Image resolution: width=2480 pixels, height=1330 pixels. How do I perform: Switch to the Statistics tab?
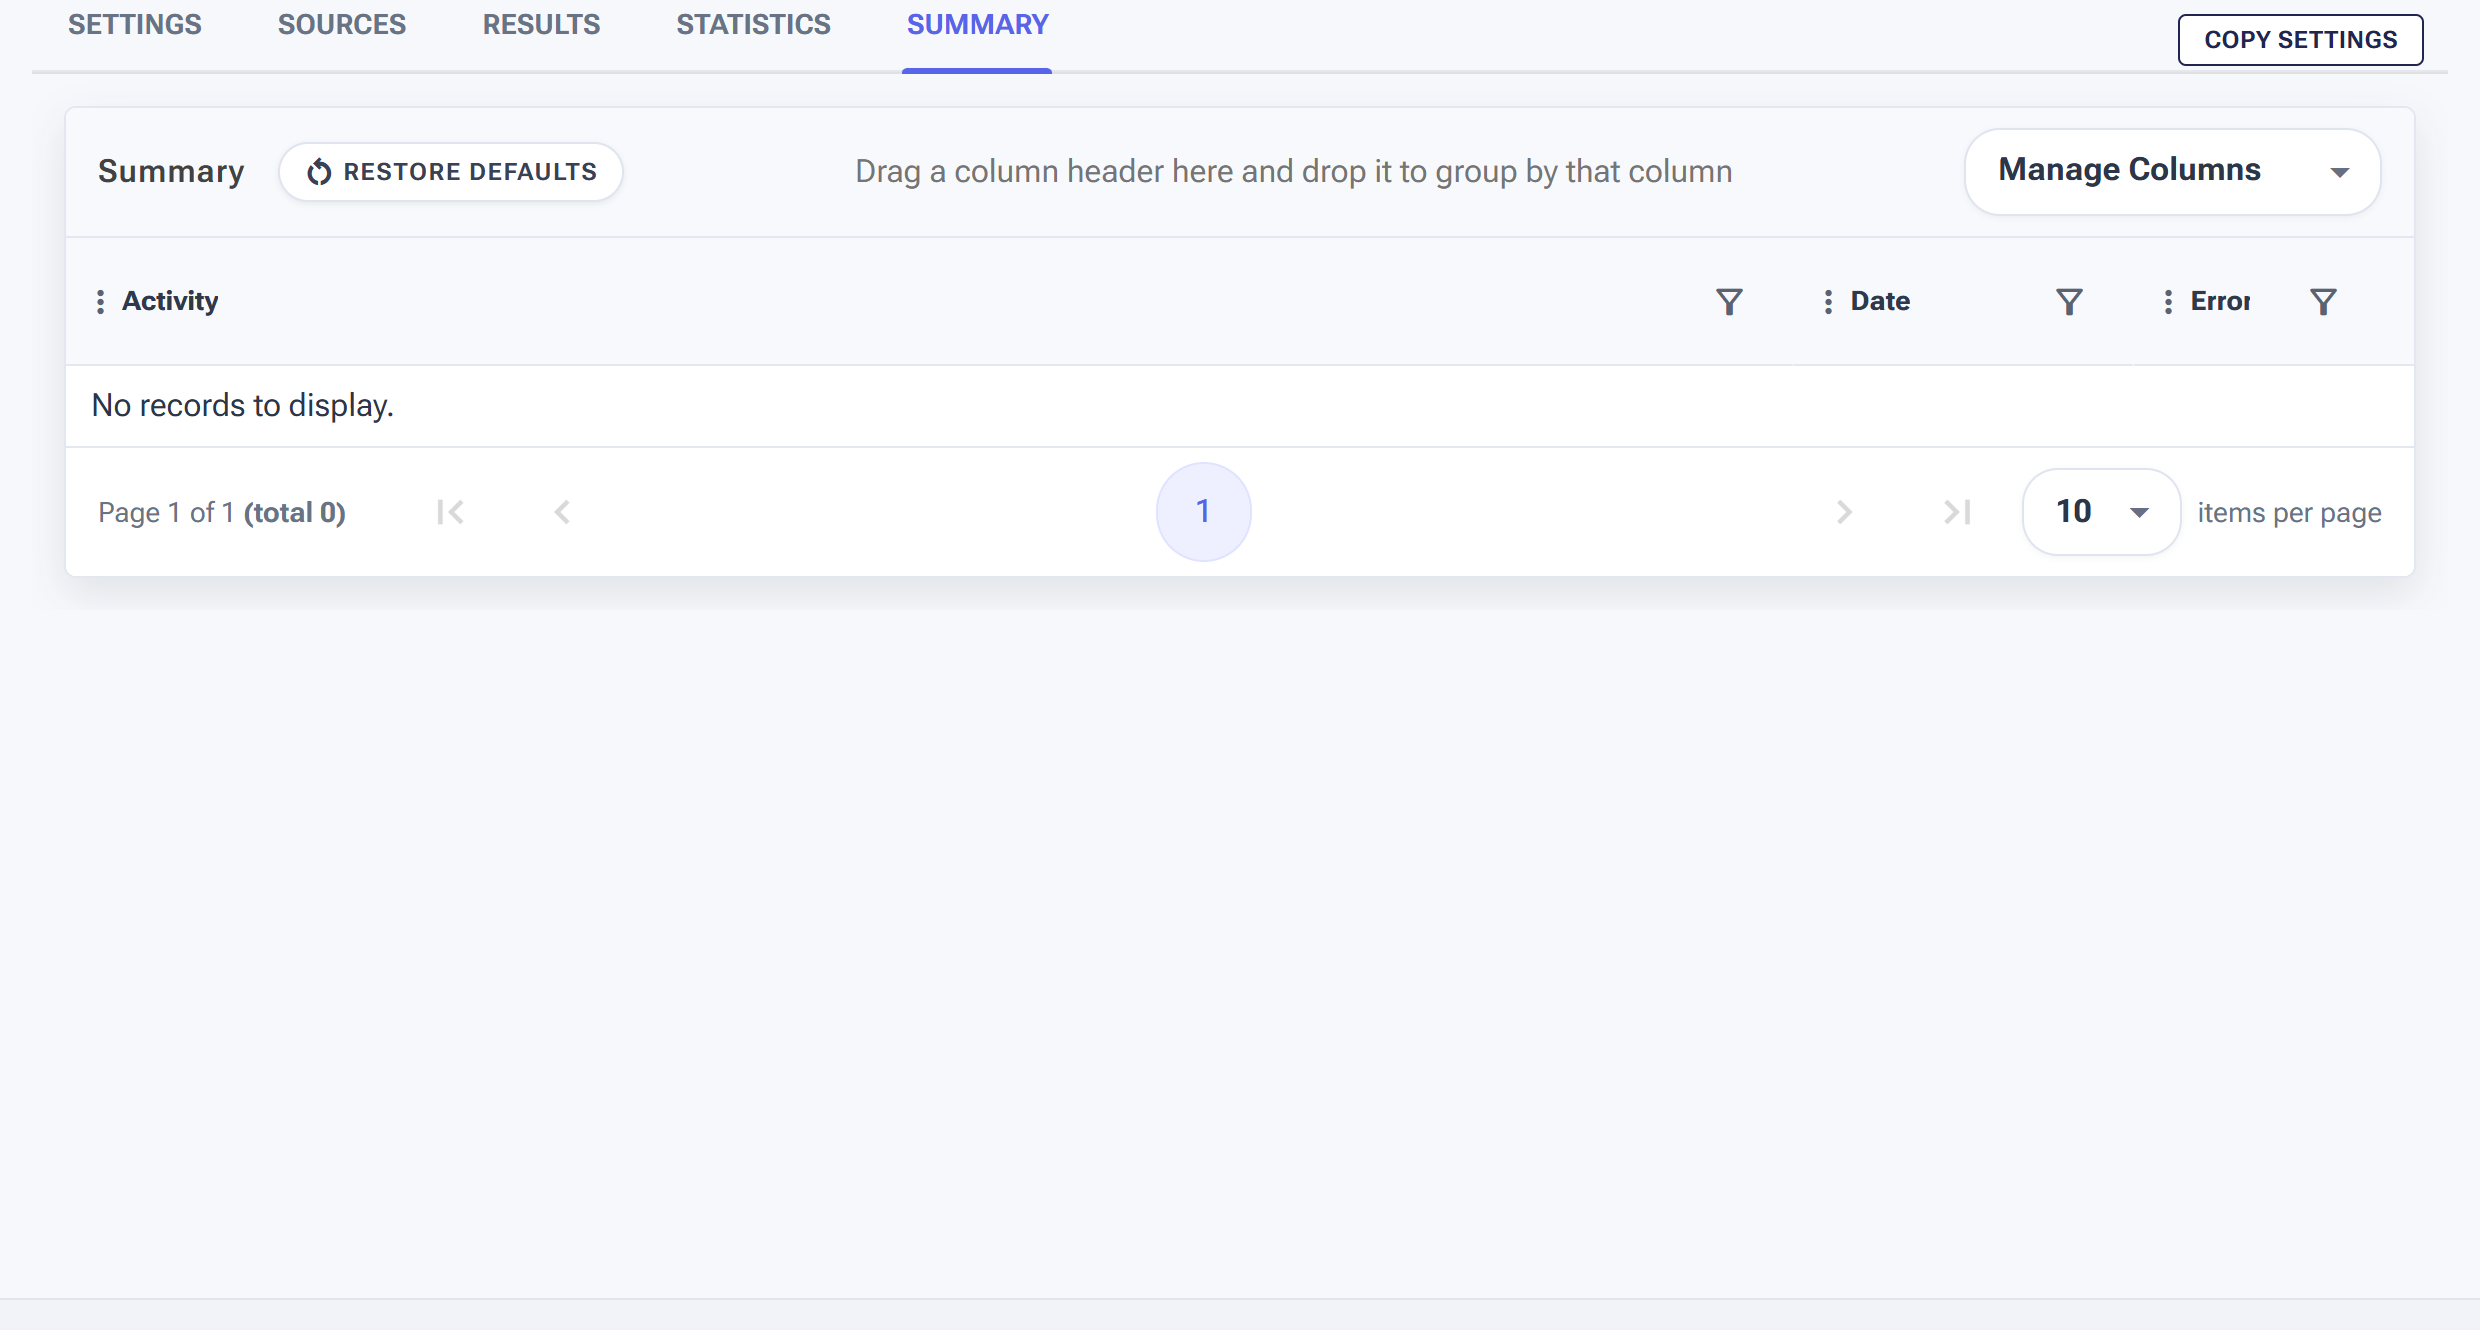pos(753,25)
